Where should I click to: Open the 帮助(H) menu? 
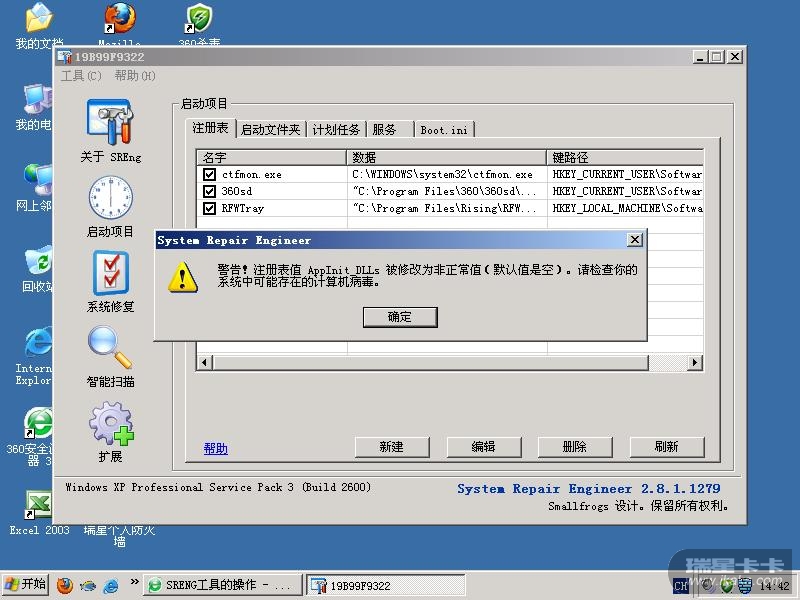(135, 76)
